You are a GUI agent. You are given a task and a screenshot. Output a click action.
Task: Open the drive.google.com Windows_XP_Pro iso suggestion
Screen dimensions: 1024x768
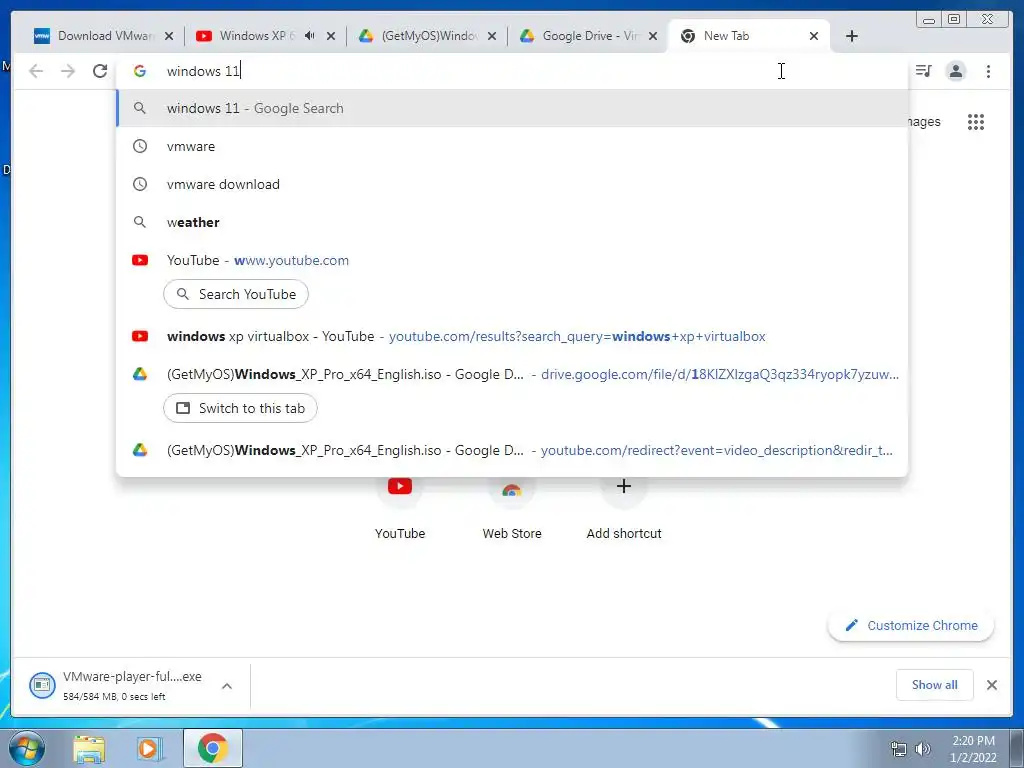513,374
